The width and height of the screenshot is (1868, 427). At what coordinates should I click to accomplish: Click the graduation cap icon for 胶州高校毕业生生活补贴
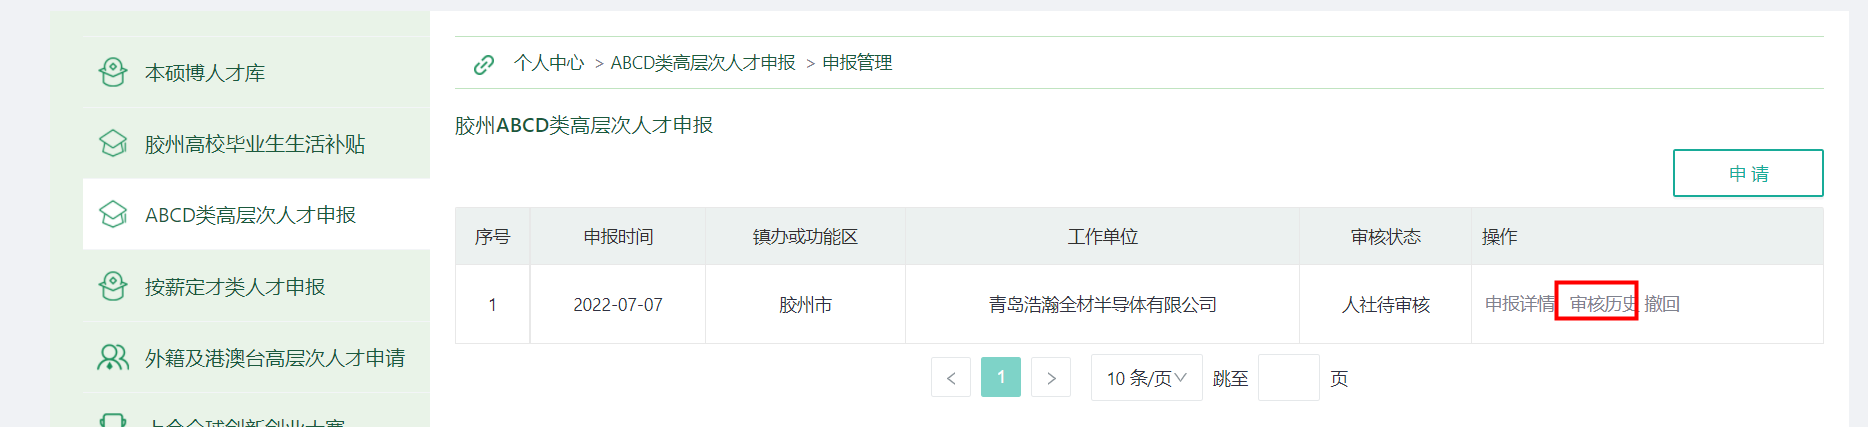click(113, 143)
